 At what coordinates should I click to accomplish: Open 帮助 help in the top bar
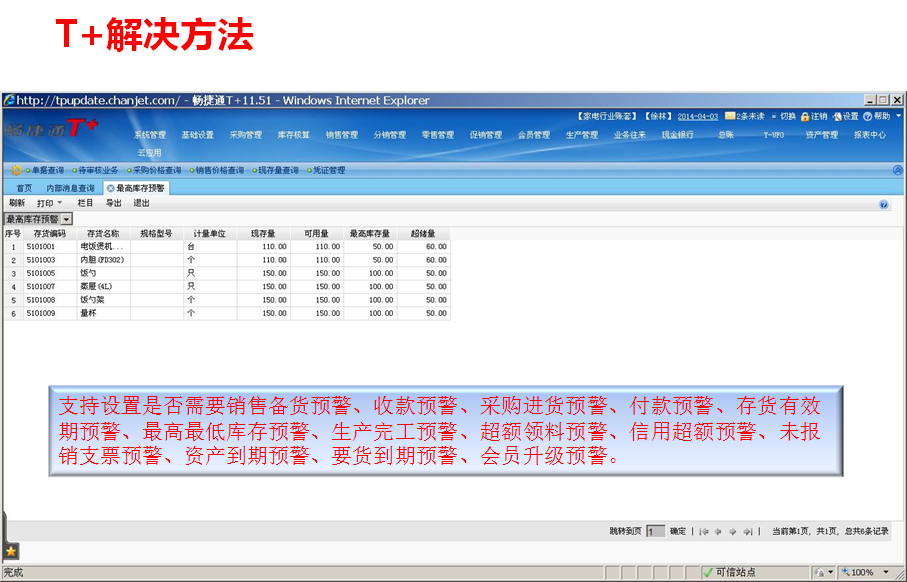(x=877, y=116)
